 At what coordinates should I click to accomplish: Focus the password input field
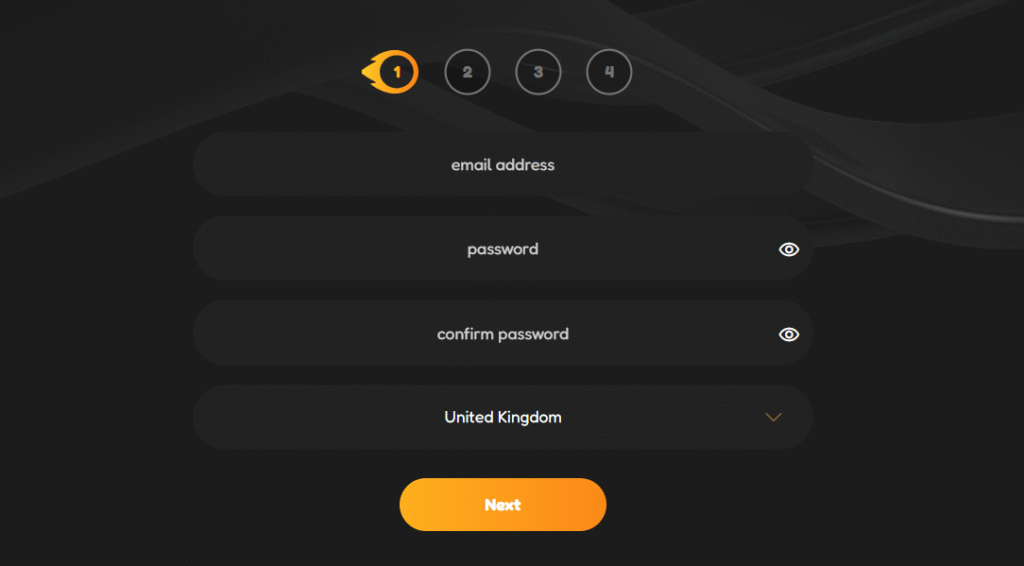[x=502, y=249]
